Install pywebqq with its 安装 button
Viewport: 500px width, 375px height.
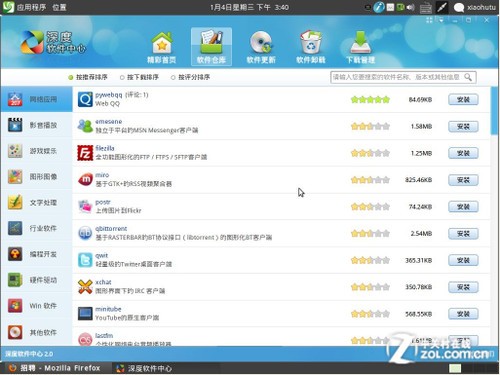[463, 100]
